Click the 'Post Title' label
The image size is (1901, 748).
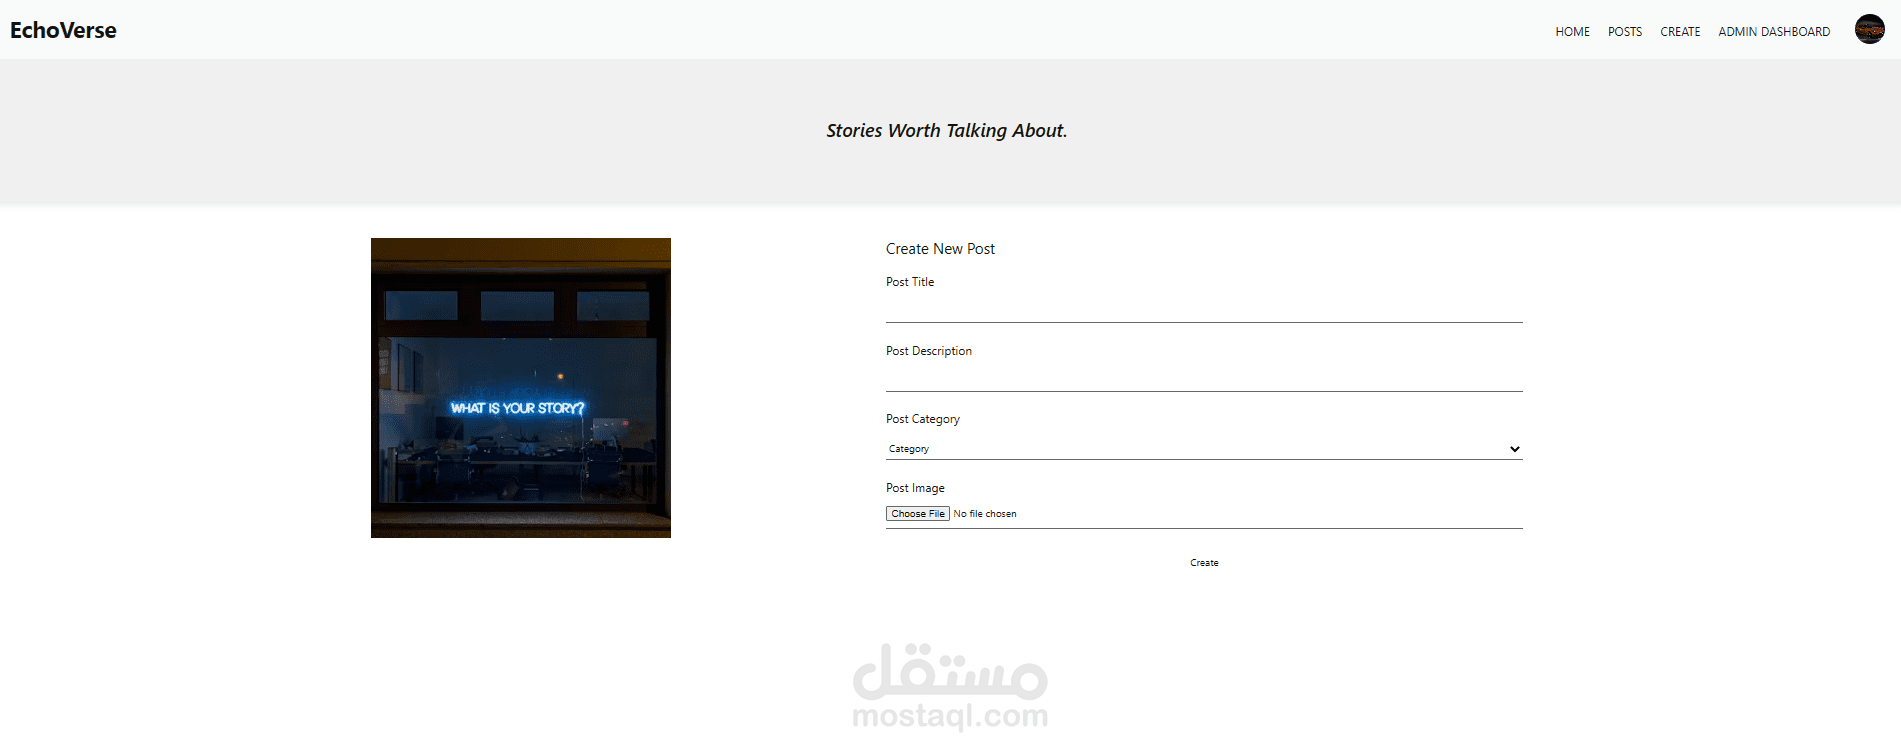point(910,282)
